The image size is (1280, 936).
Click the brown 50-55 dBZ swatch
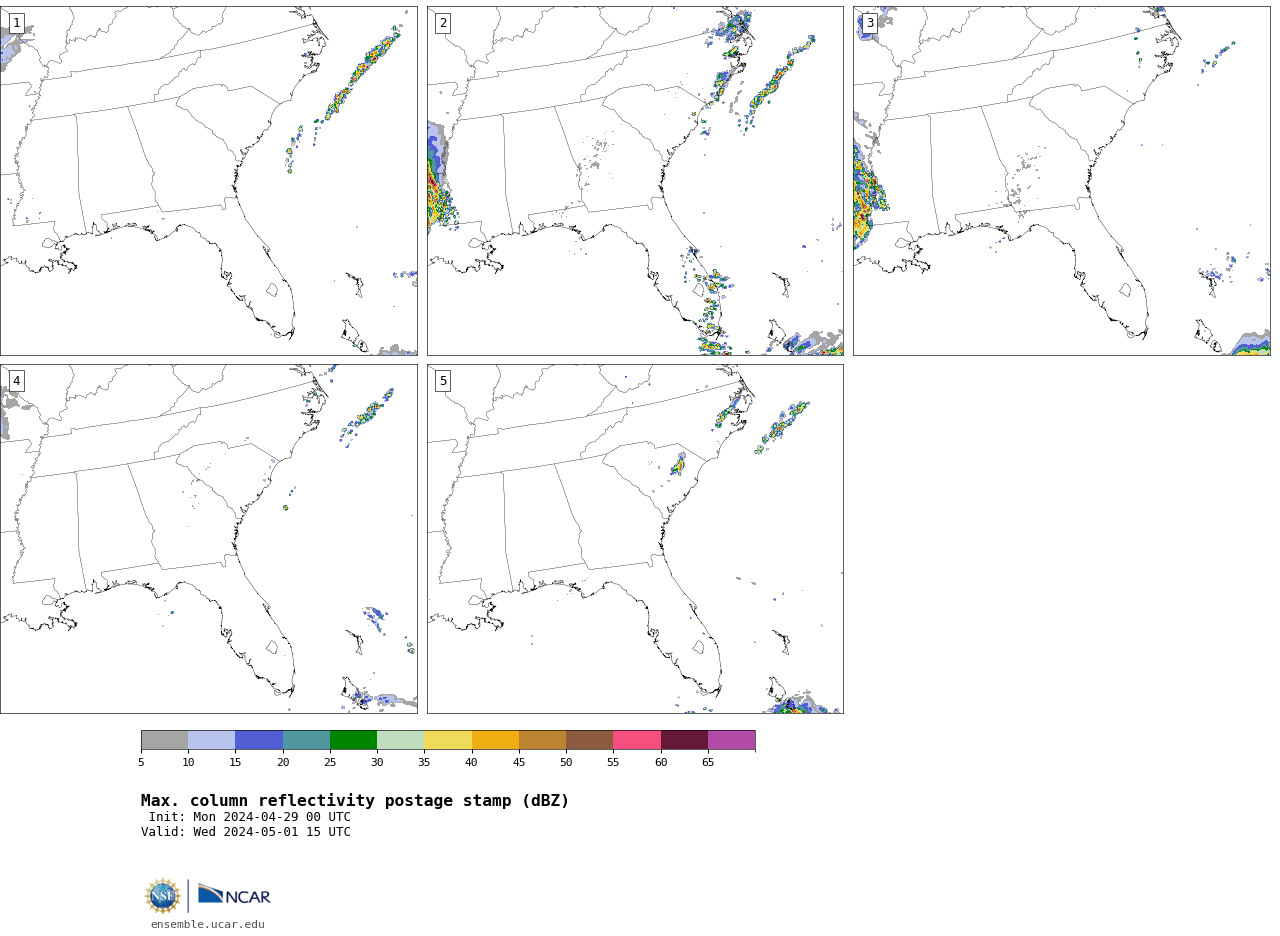tap(589, 740)
